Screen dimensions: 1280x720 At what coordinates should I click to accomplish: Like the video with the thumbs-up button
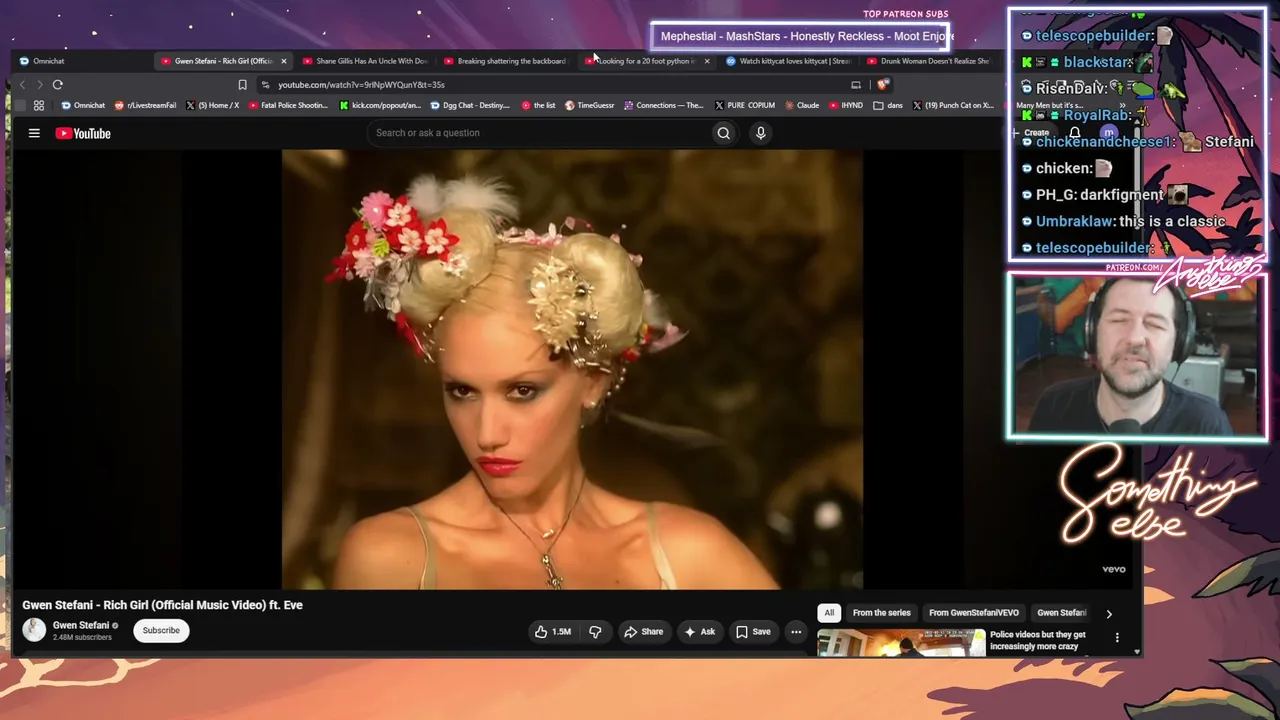pyautogui.click(x=553, y=632)
